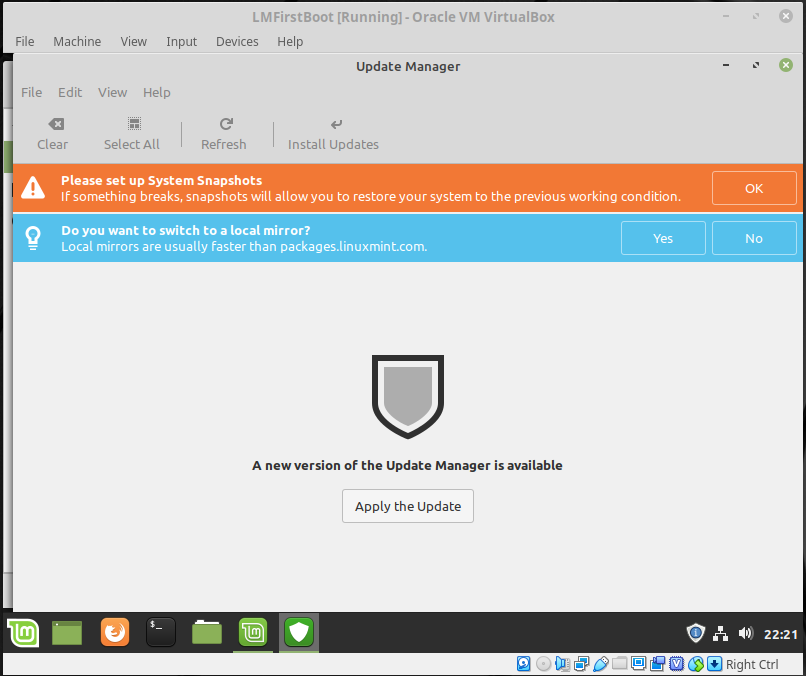The width and height of the screenshot is (806, 676).
Task: Click the update shield icon in the system tray
Action: pos(695,633)
